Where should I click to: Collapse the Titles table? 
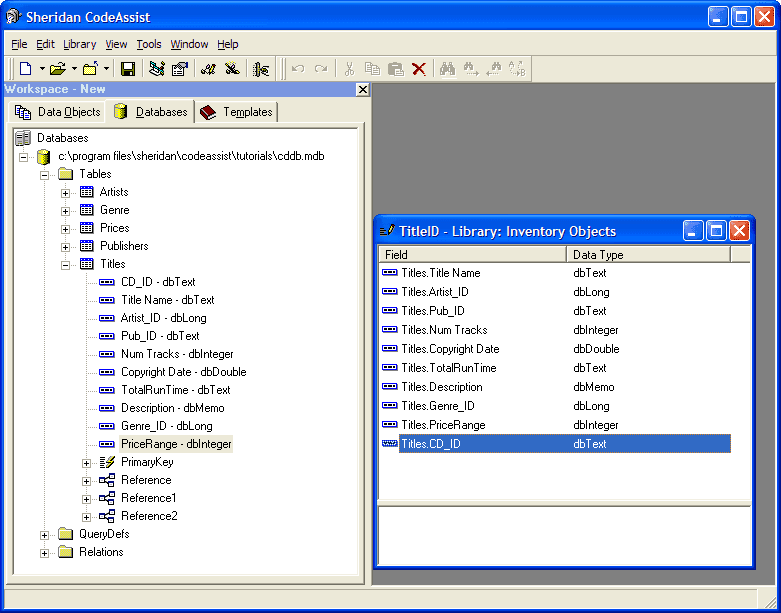[x=65, y=265]
